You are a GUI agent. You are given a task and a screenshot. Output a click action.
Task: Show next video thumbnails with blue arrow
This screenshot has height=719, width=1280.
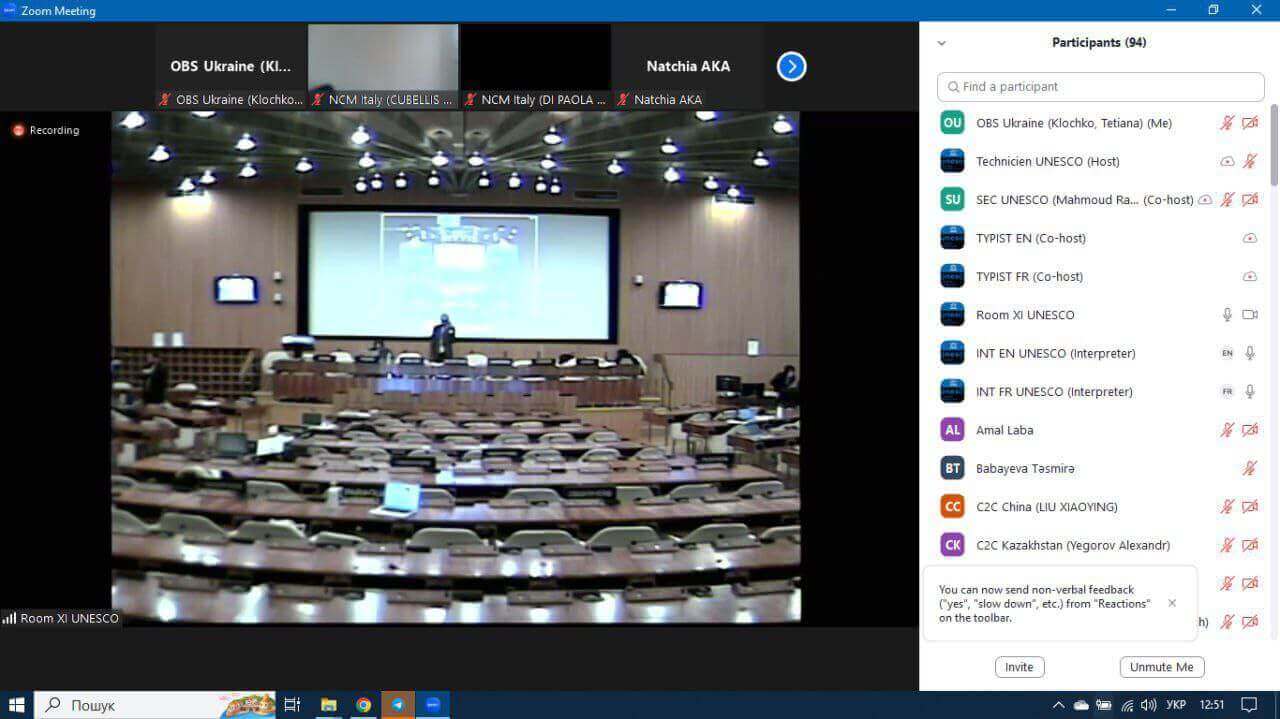tap(791, 66)
